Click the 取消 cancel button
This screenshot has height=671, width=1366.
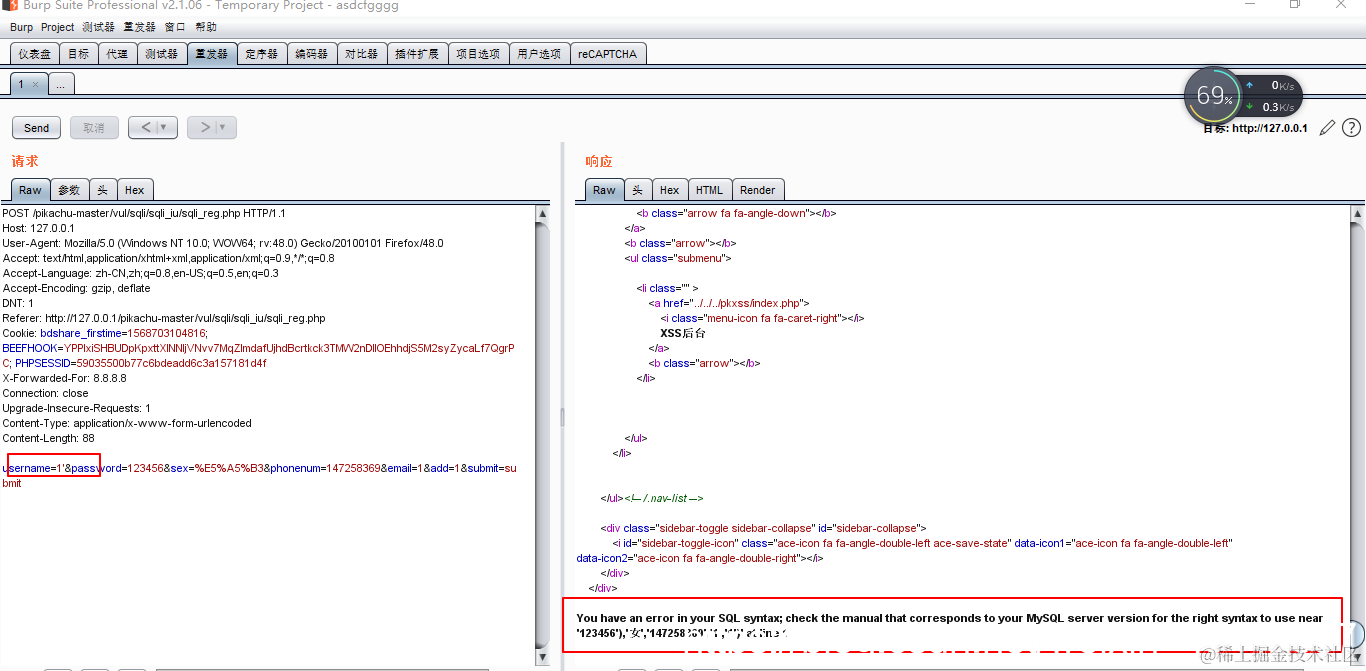coord(94,128)
